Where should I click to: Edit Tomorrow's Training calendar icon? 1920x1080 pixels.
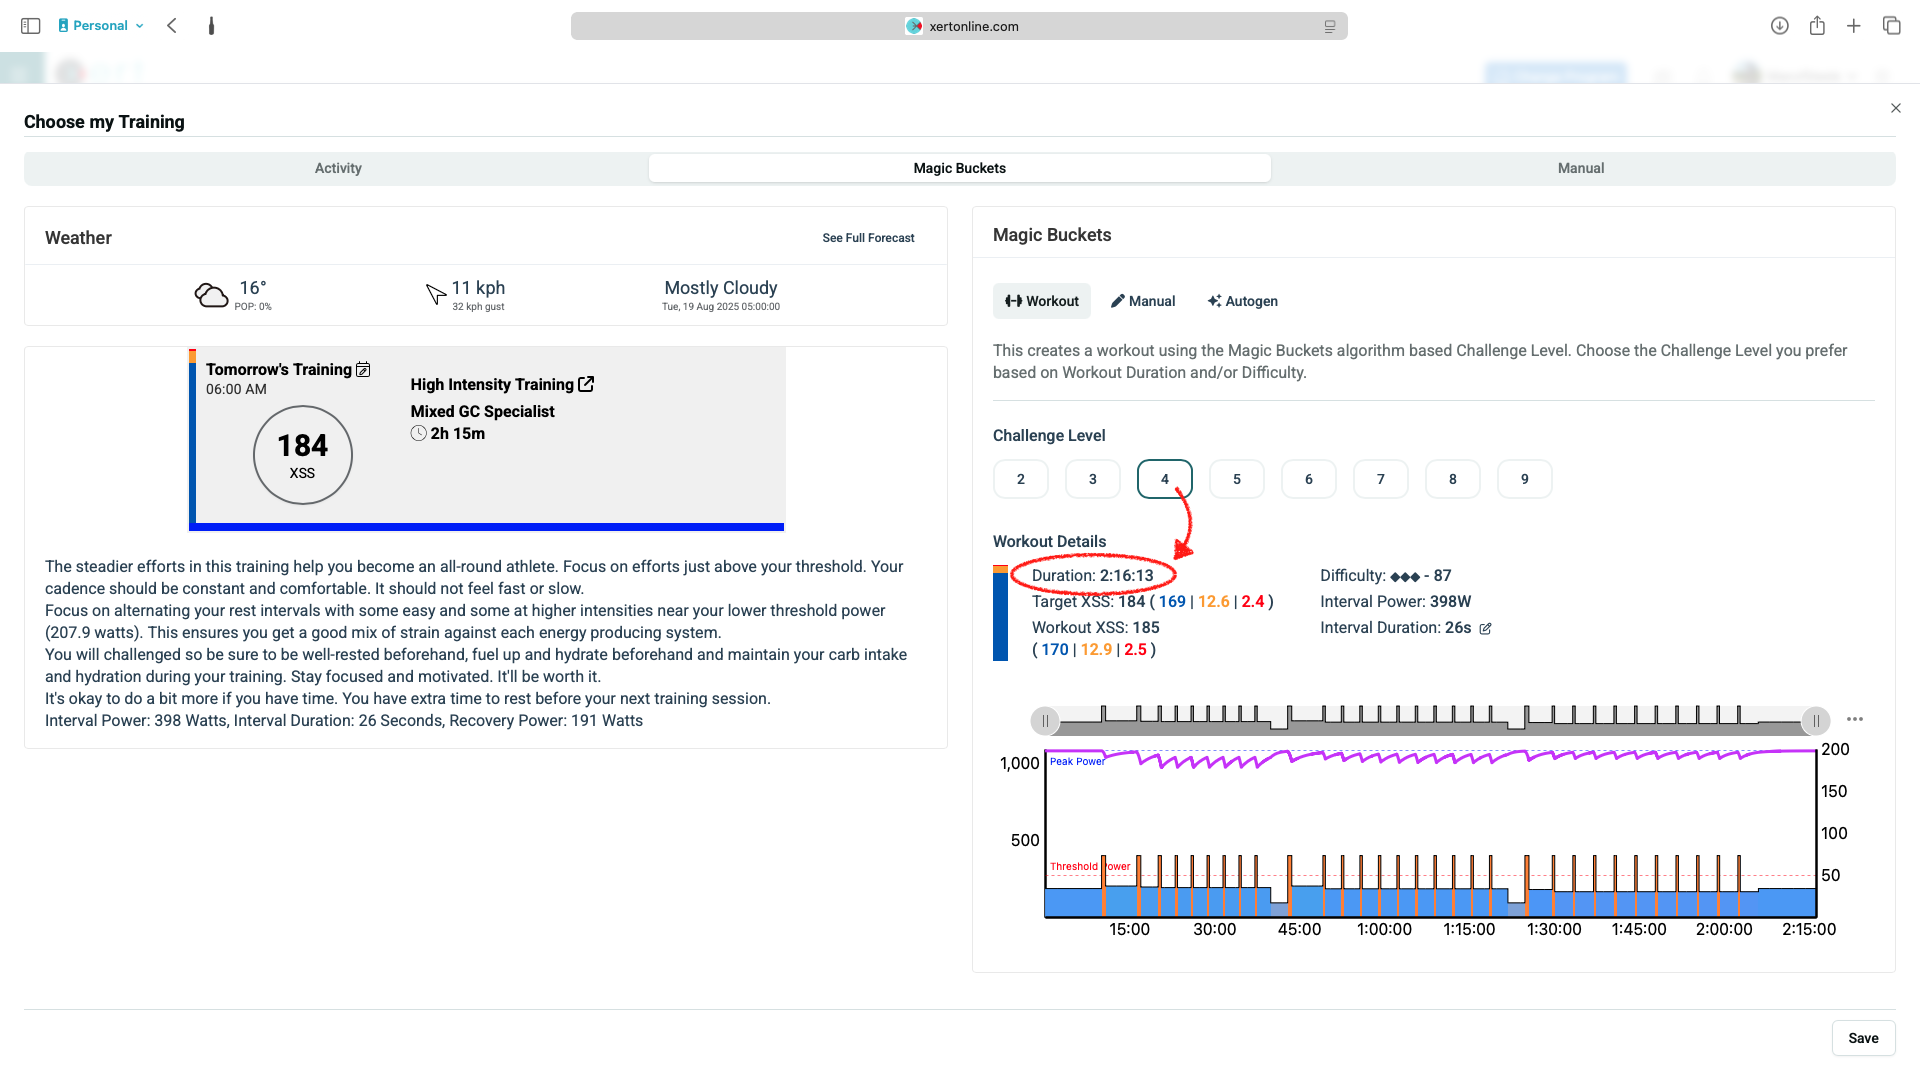click(x=363, y=370)
